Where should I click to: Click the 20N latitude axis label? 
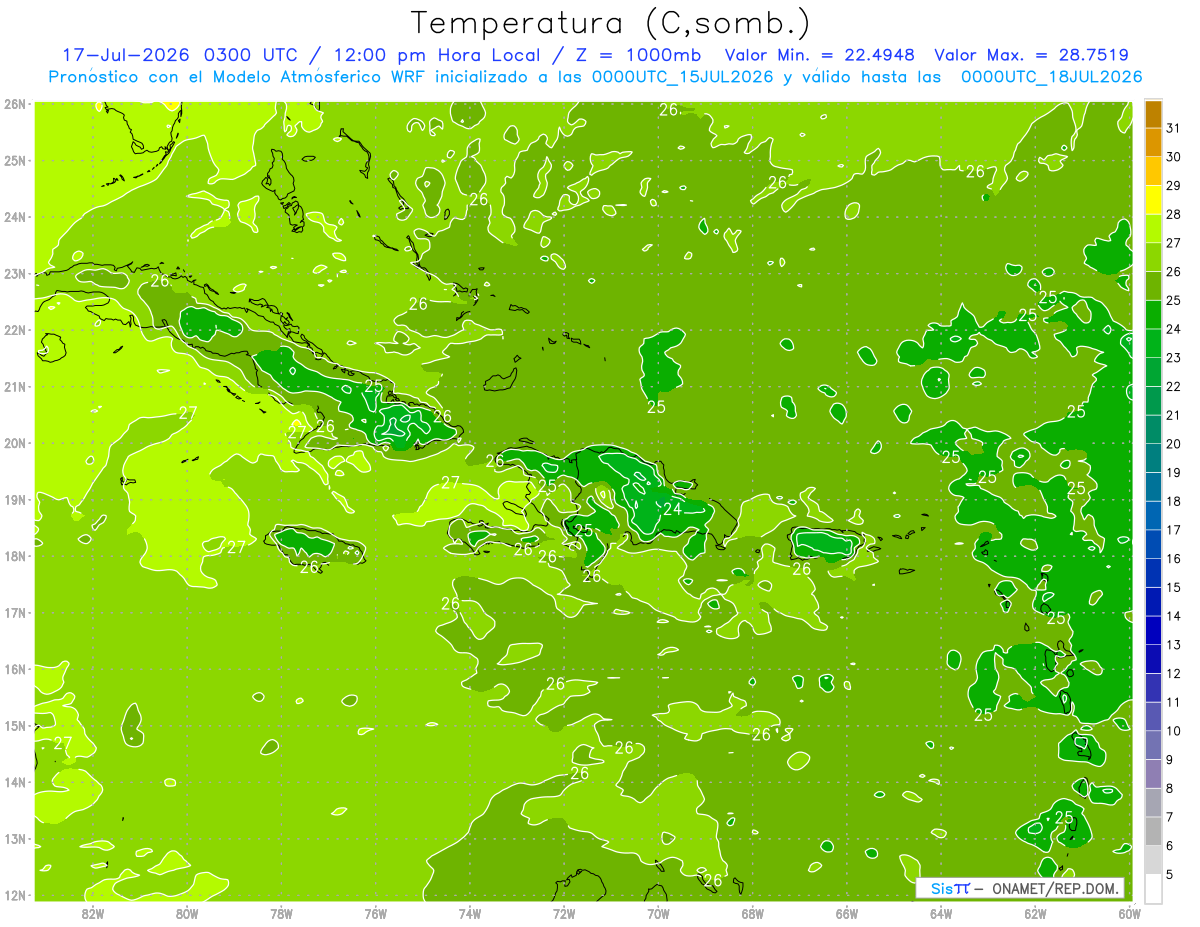[16, 443]
